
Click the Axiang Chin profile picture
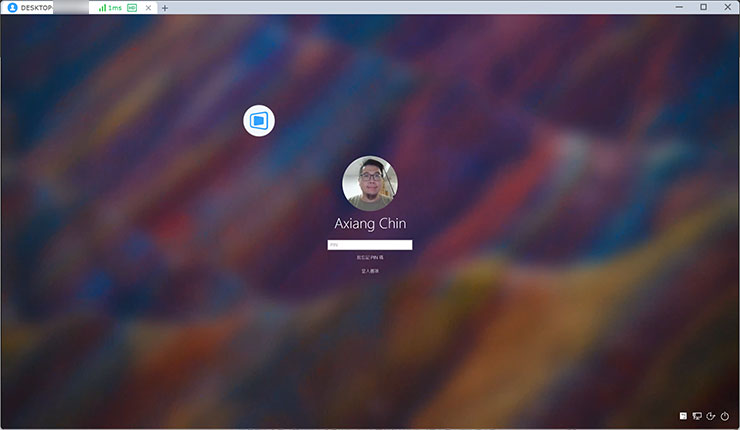369,183
